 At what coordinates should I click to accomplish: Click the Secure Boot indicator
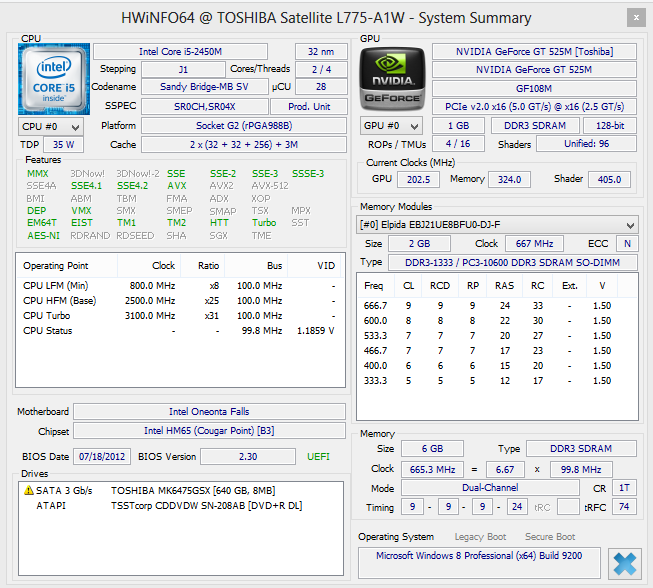pyautogui.click(x=550, y=537)
